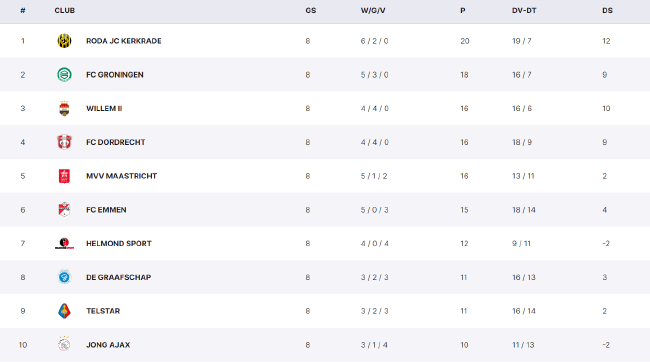Click the Roda JC Kerkrade club logo
Image resolution: width=650 pixels, height=362 pixels.
(x=64, y=41)
